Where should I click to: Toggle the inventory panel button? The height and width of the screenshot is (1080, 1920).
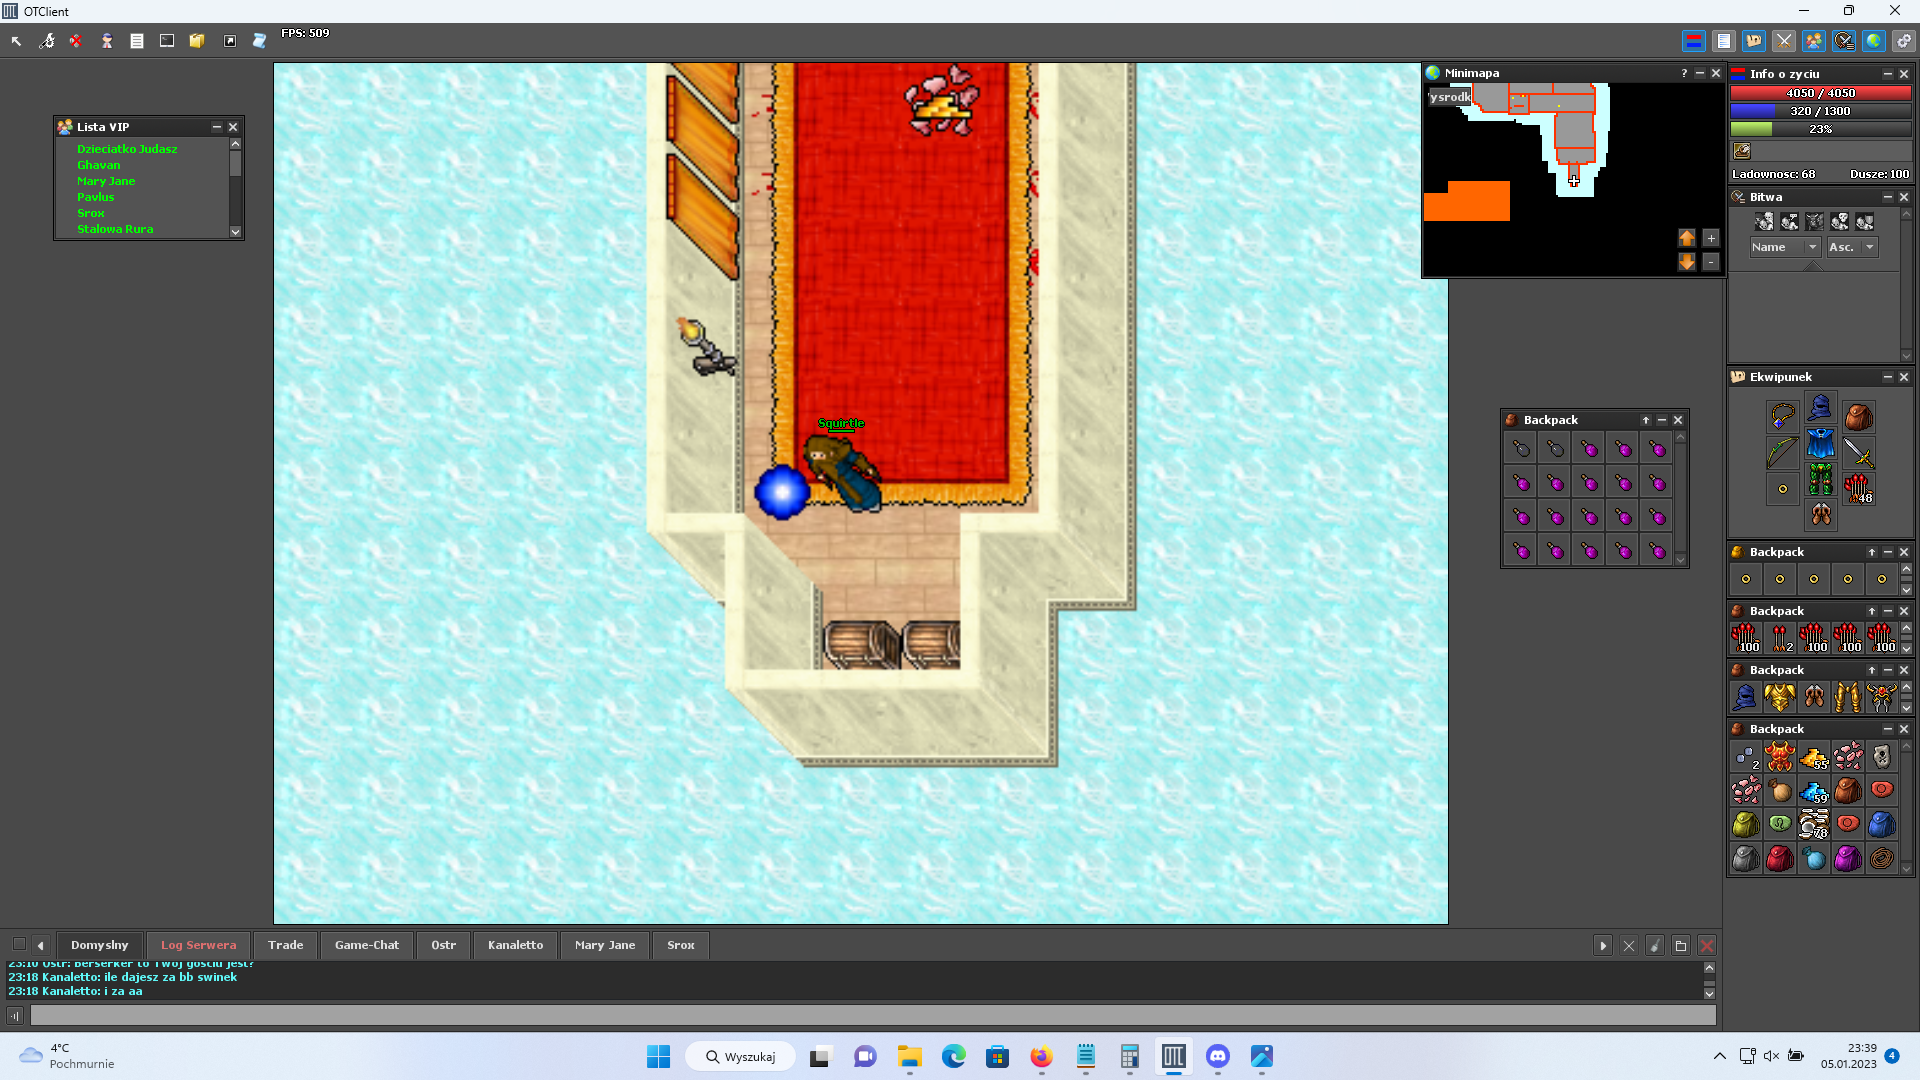coord(1754,41)
